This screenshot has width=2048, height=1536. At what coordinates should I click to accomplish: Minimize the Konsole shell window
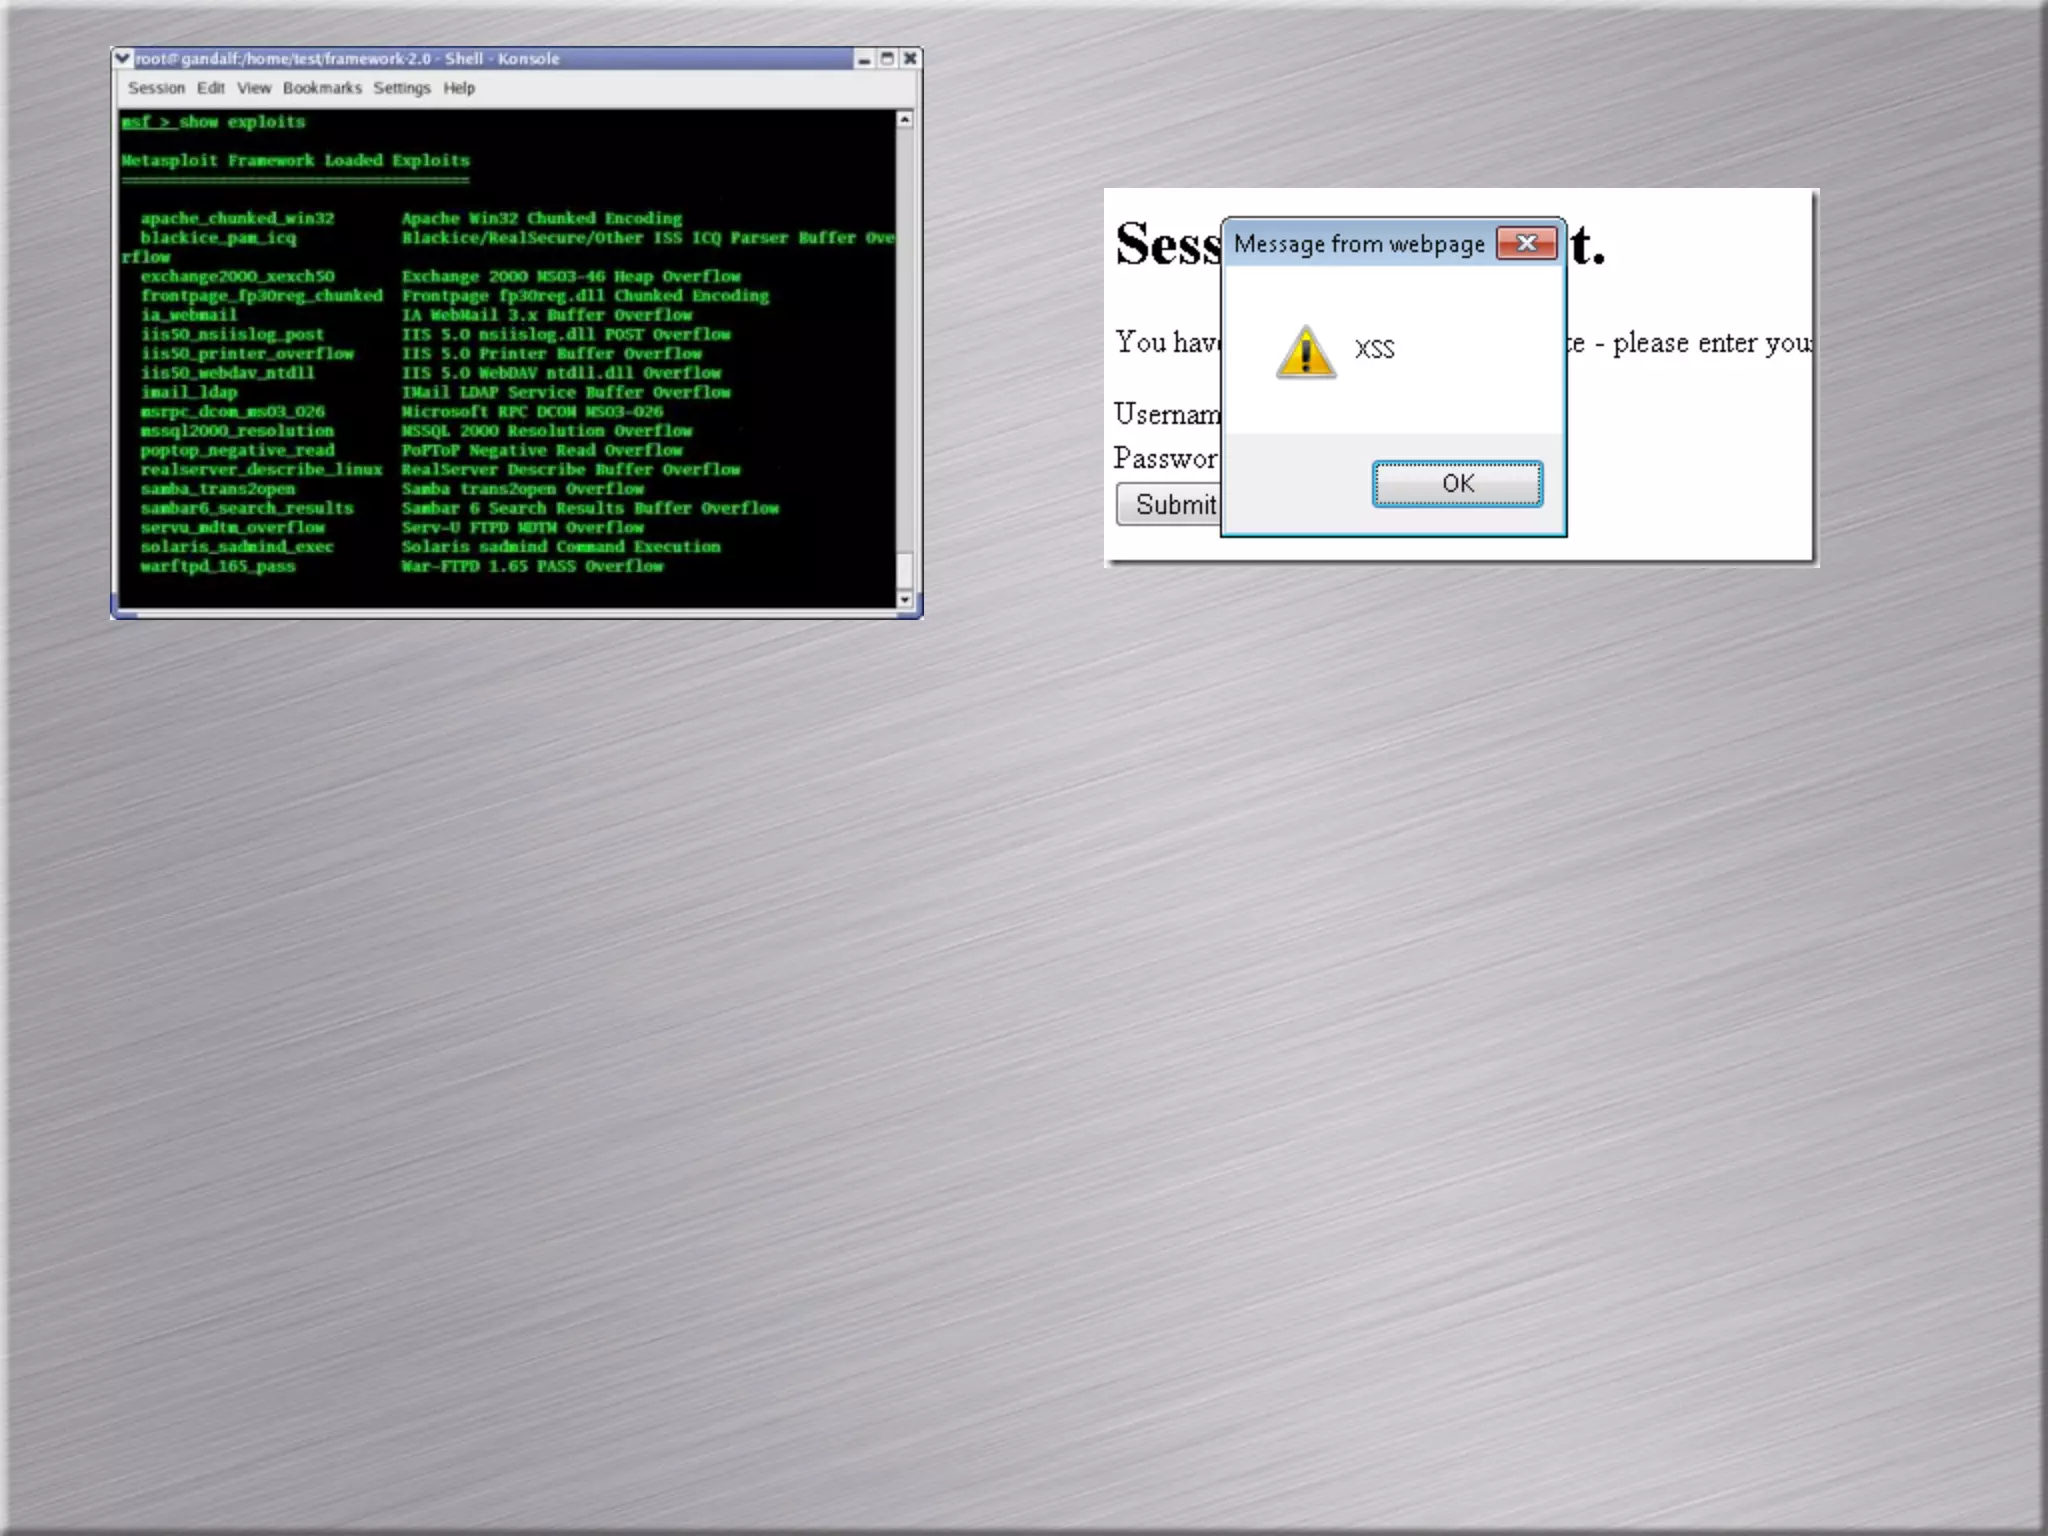(x=864, y=60)
